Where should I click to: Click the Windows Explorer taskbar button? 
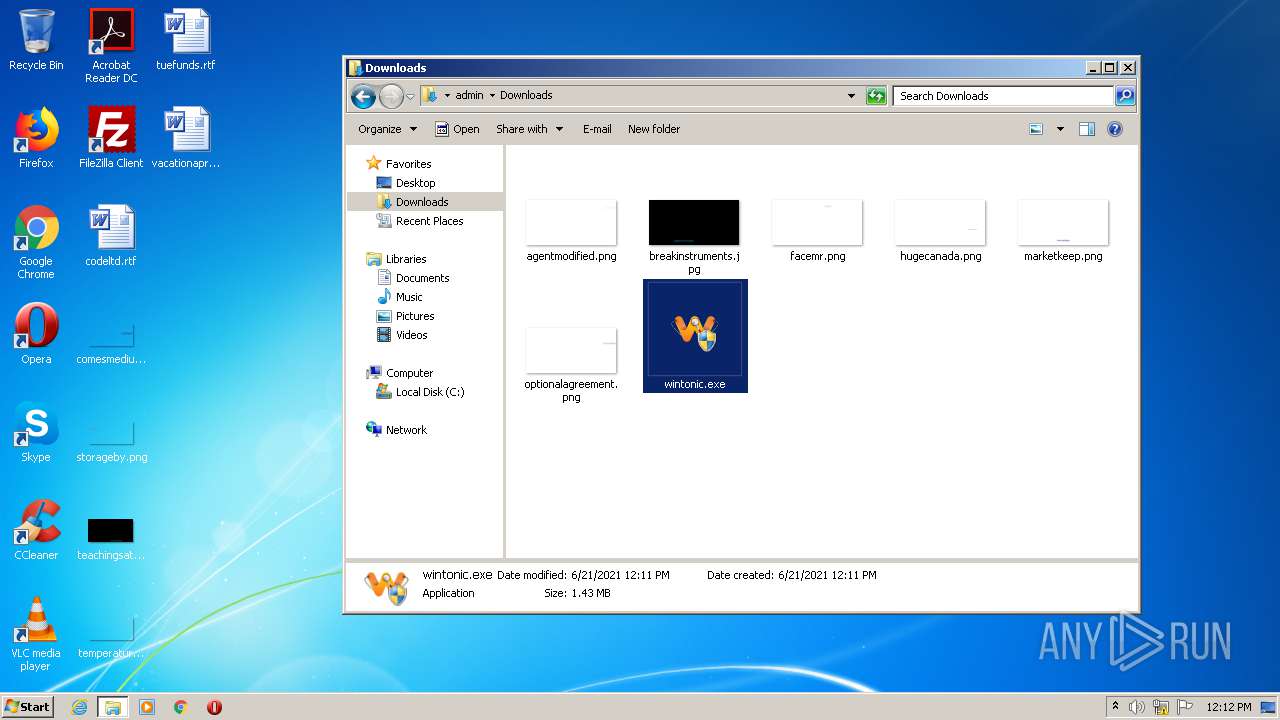(x=112, y=707)
